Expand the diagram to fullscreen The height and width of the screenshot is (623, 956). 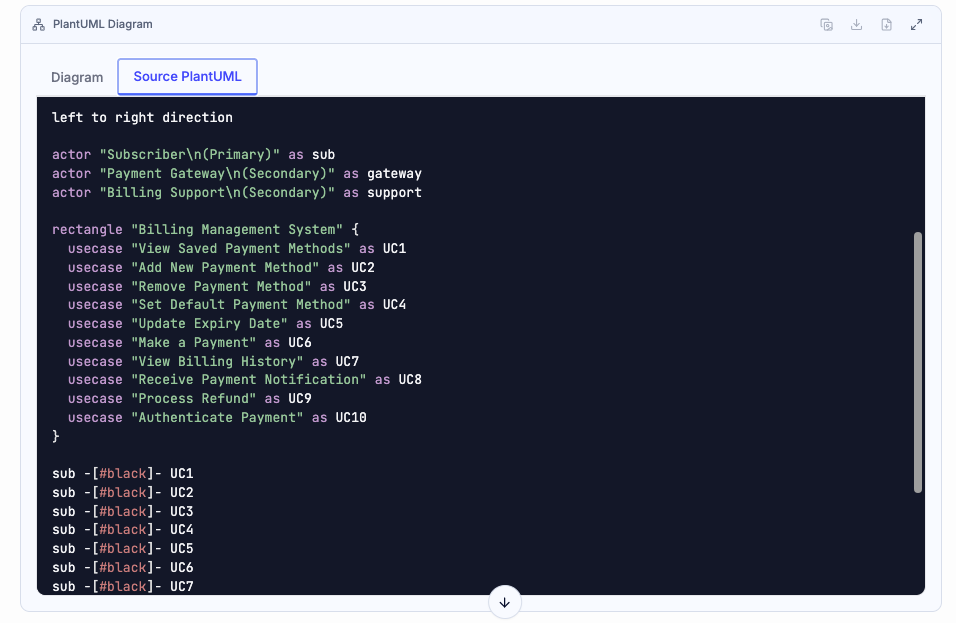pyautogui.click(x=916, y=24)
